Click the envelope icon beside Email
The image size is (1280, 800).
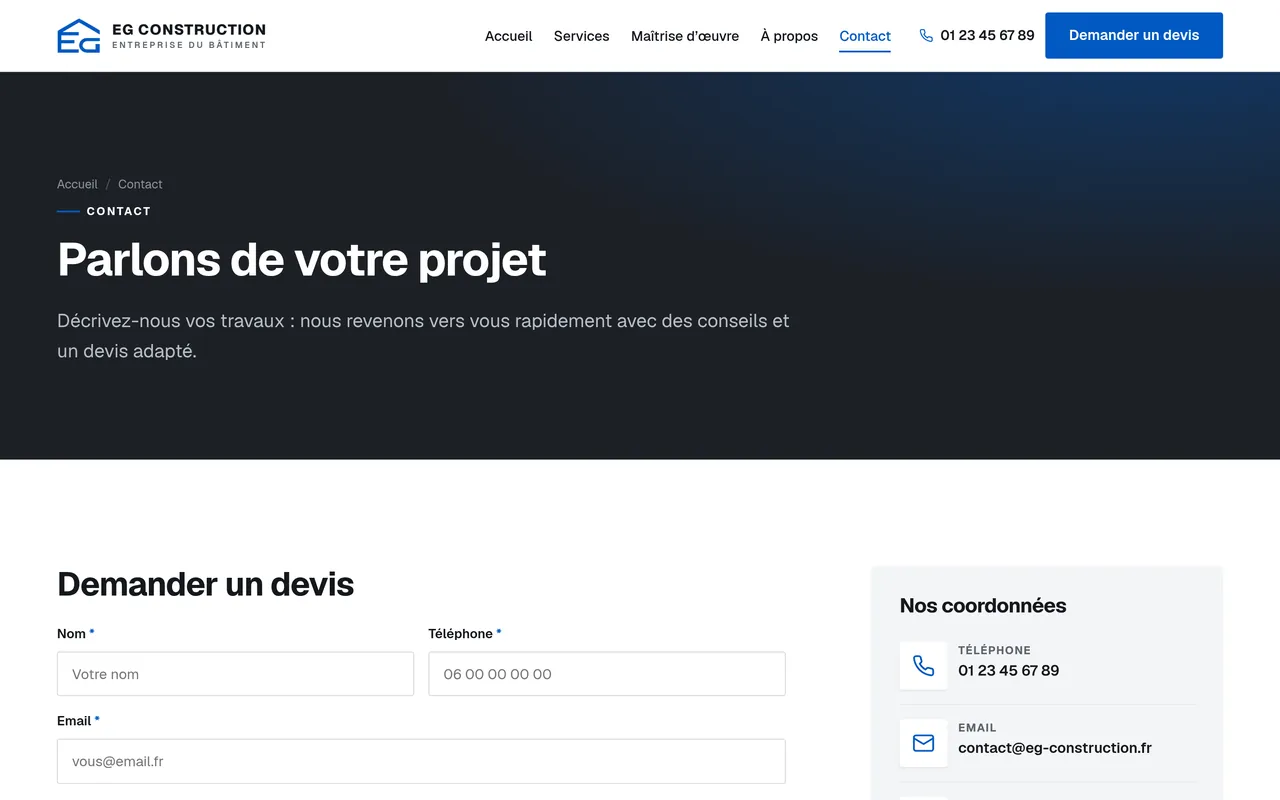923,743
